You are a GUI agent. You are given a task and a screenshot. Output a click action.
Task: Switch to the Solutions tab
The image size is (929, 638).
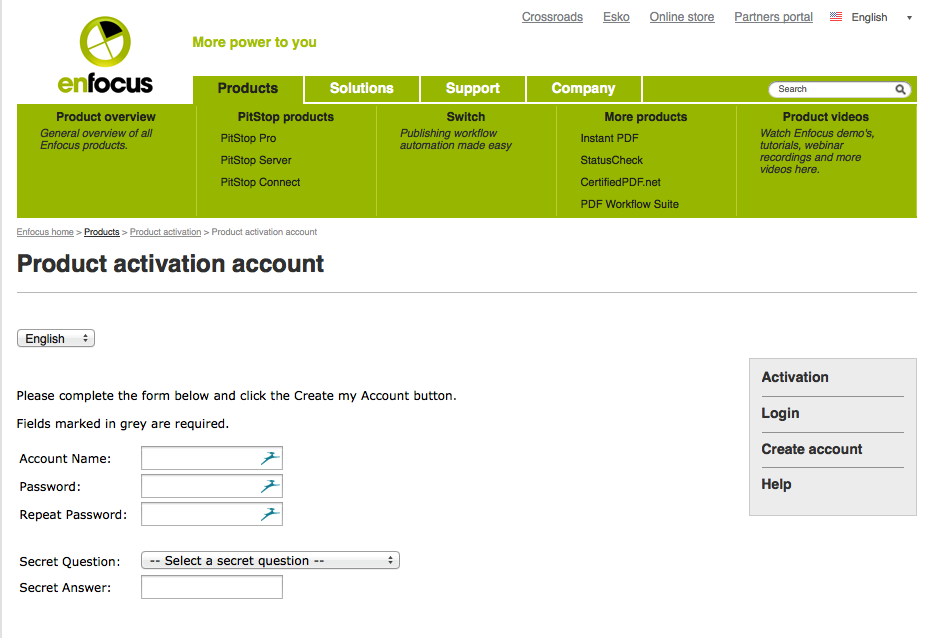click(361, 88)
